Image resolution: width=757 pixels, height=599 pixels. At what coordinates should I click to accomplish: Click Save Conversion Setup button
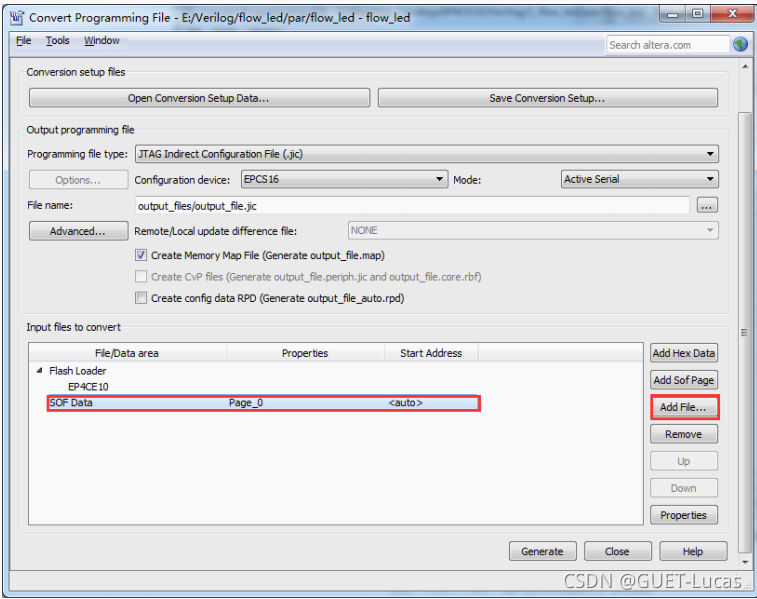point(547,98)
